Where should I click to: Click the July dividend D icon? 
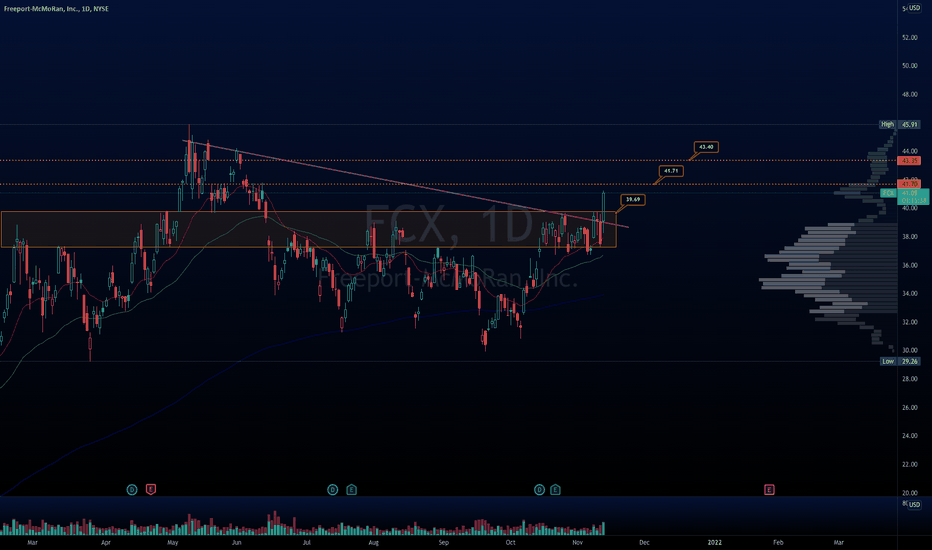(332, 490)
